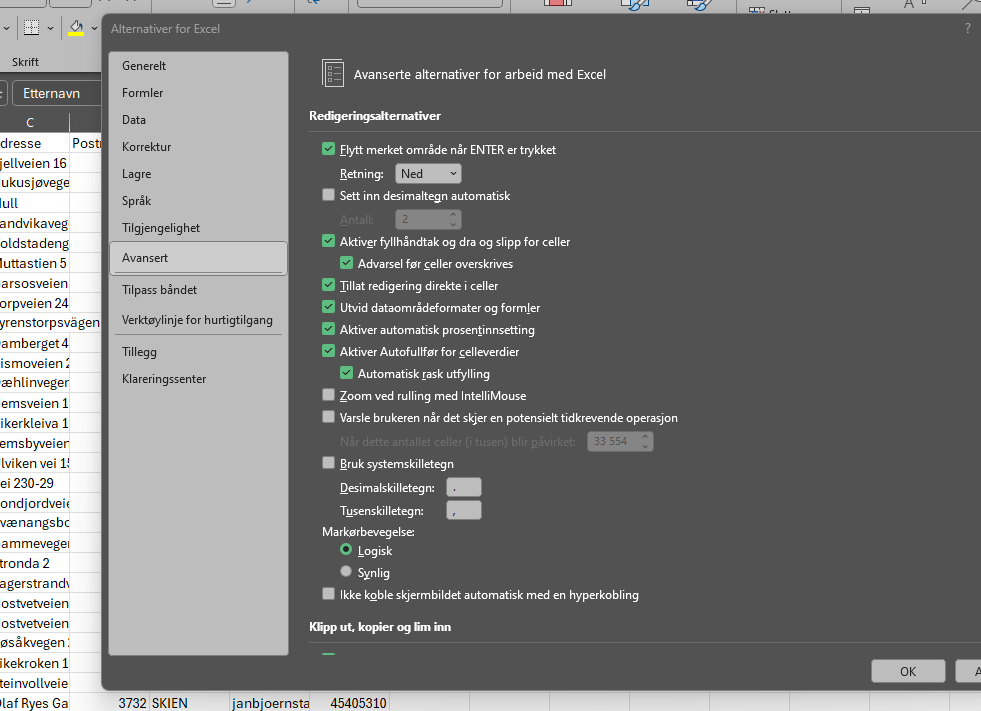Viewport: 981px width, 711px height.
Task: Open the Retning direction dropdown
Action: click(x=429, y=173)
